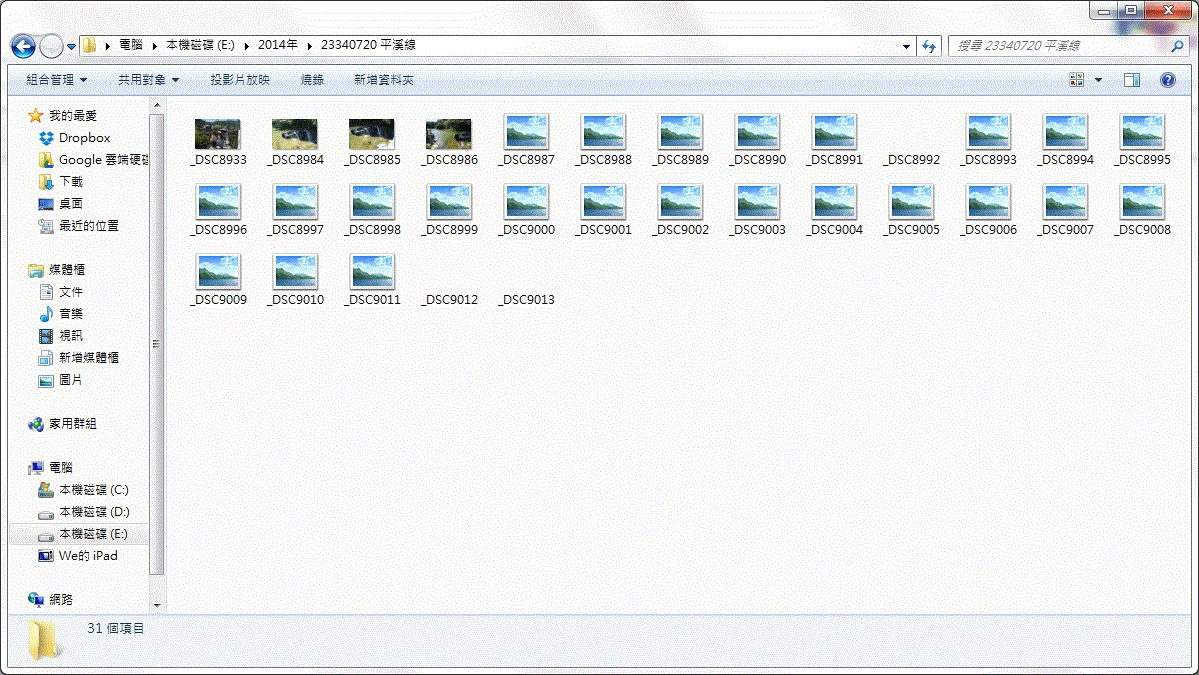Choose 燒錄 to burn files
Image resolution: width=1199 pixels, height=675 pixels.
click(x=312, y=80)
